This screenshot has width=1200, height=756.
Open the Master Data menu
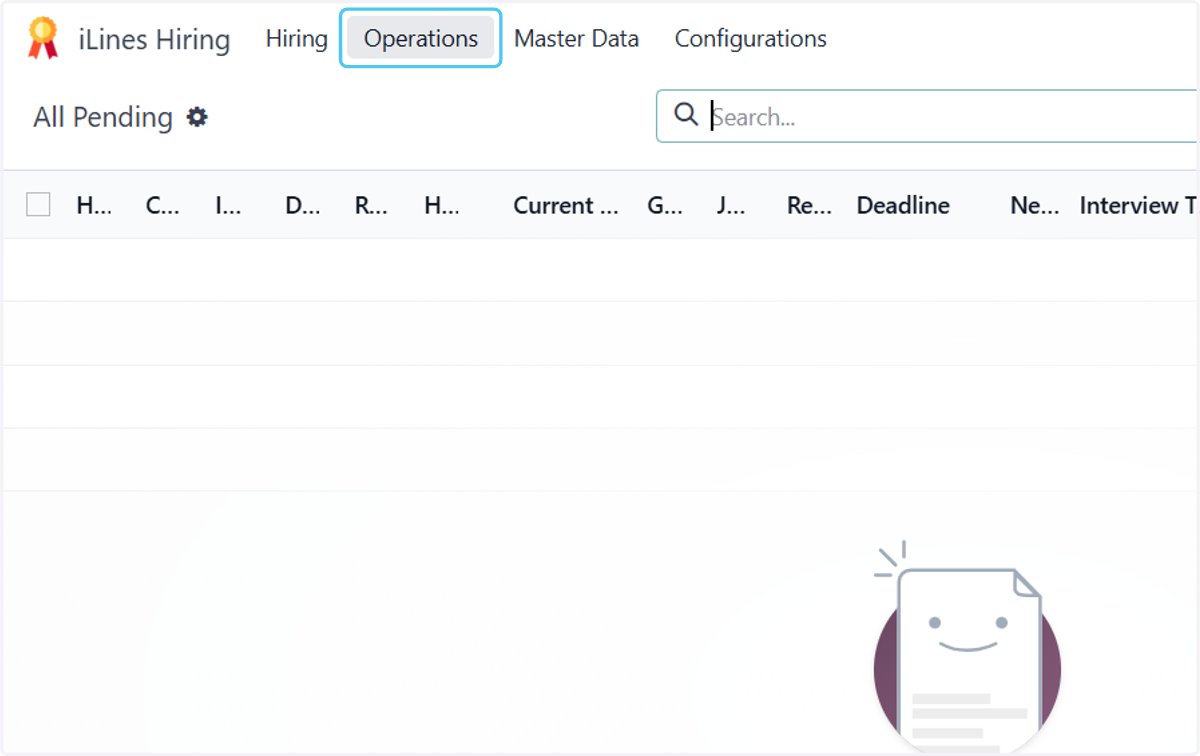(x=577, y=39)
